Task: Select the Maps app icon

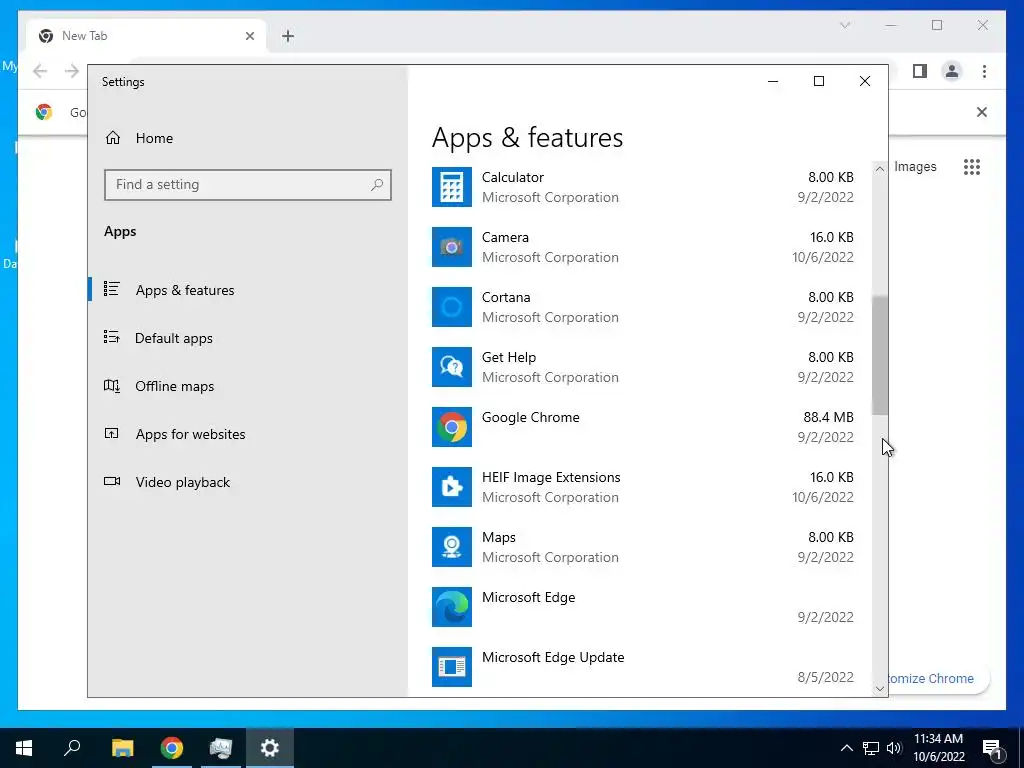Action: (451, 547)
